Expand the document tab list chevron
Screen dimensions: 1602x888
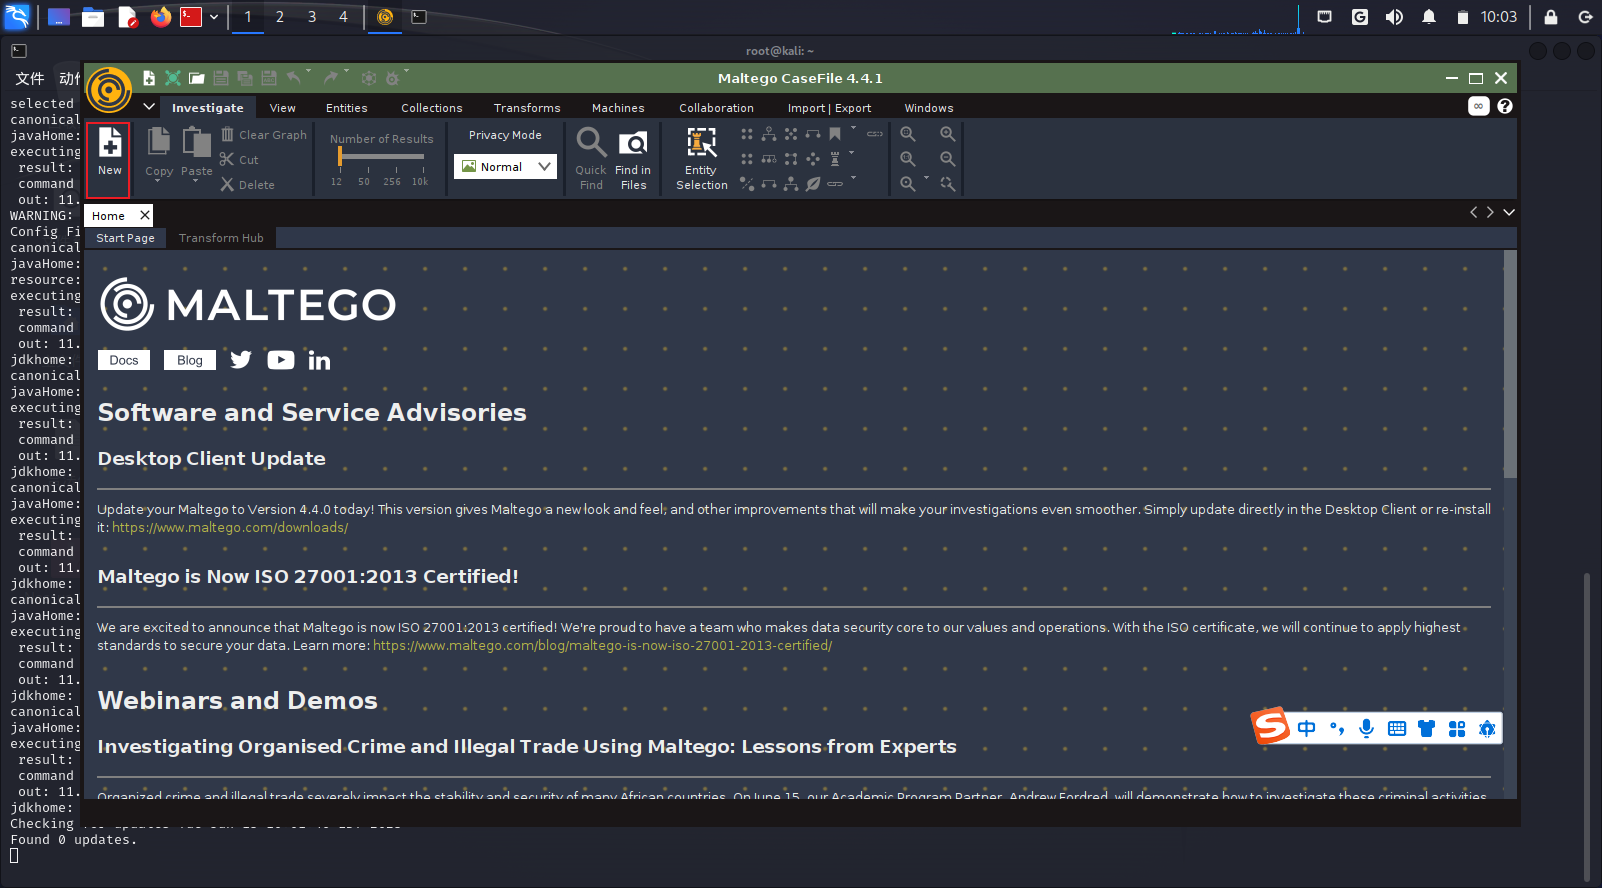[x=1509, y=212]
